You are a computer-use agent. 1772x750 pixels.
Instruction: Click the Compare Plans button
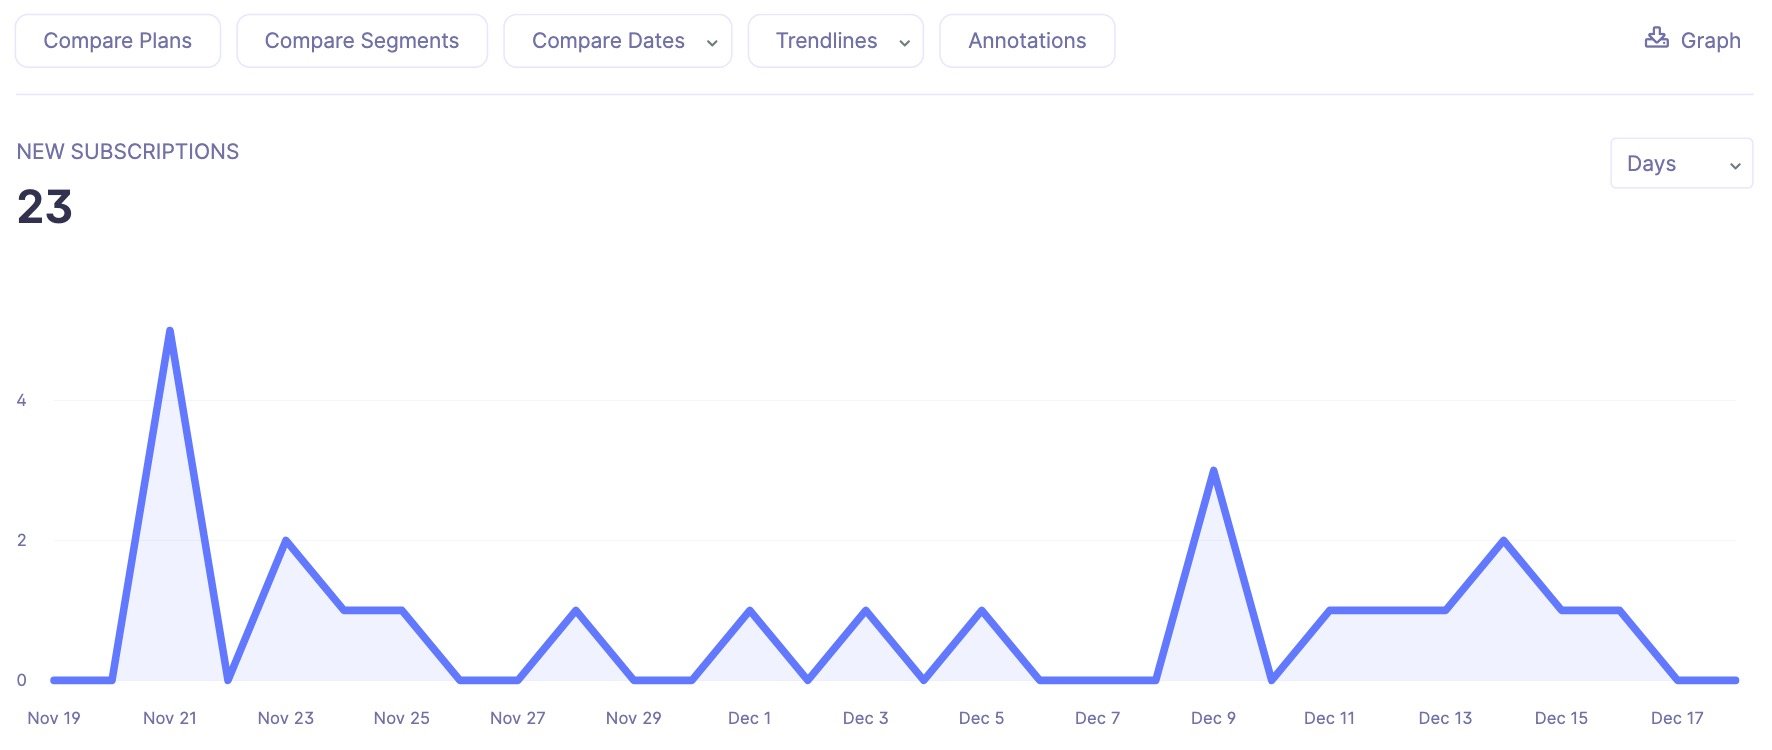[x=117, y=41]
